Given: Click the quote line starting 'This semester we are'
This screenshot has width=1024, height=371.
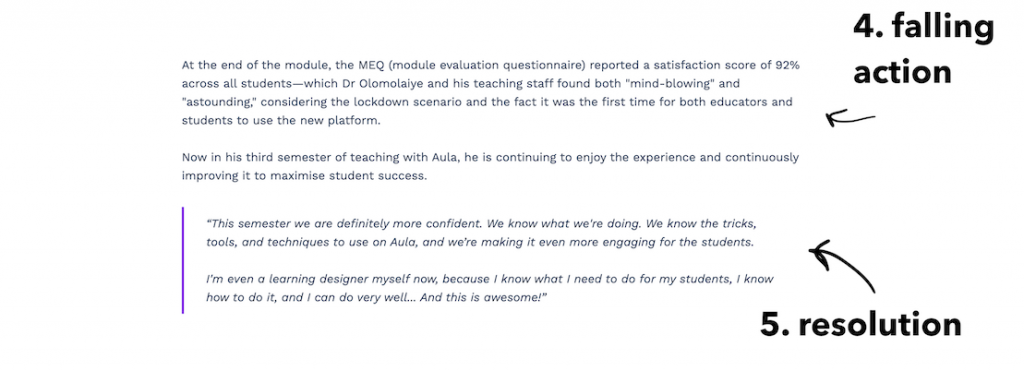Looking at the screenshot, I should point(481,223).
